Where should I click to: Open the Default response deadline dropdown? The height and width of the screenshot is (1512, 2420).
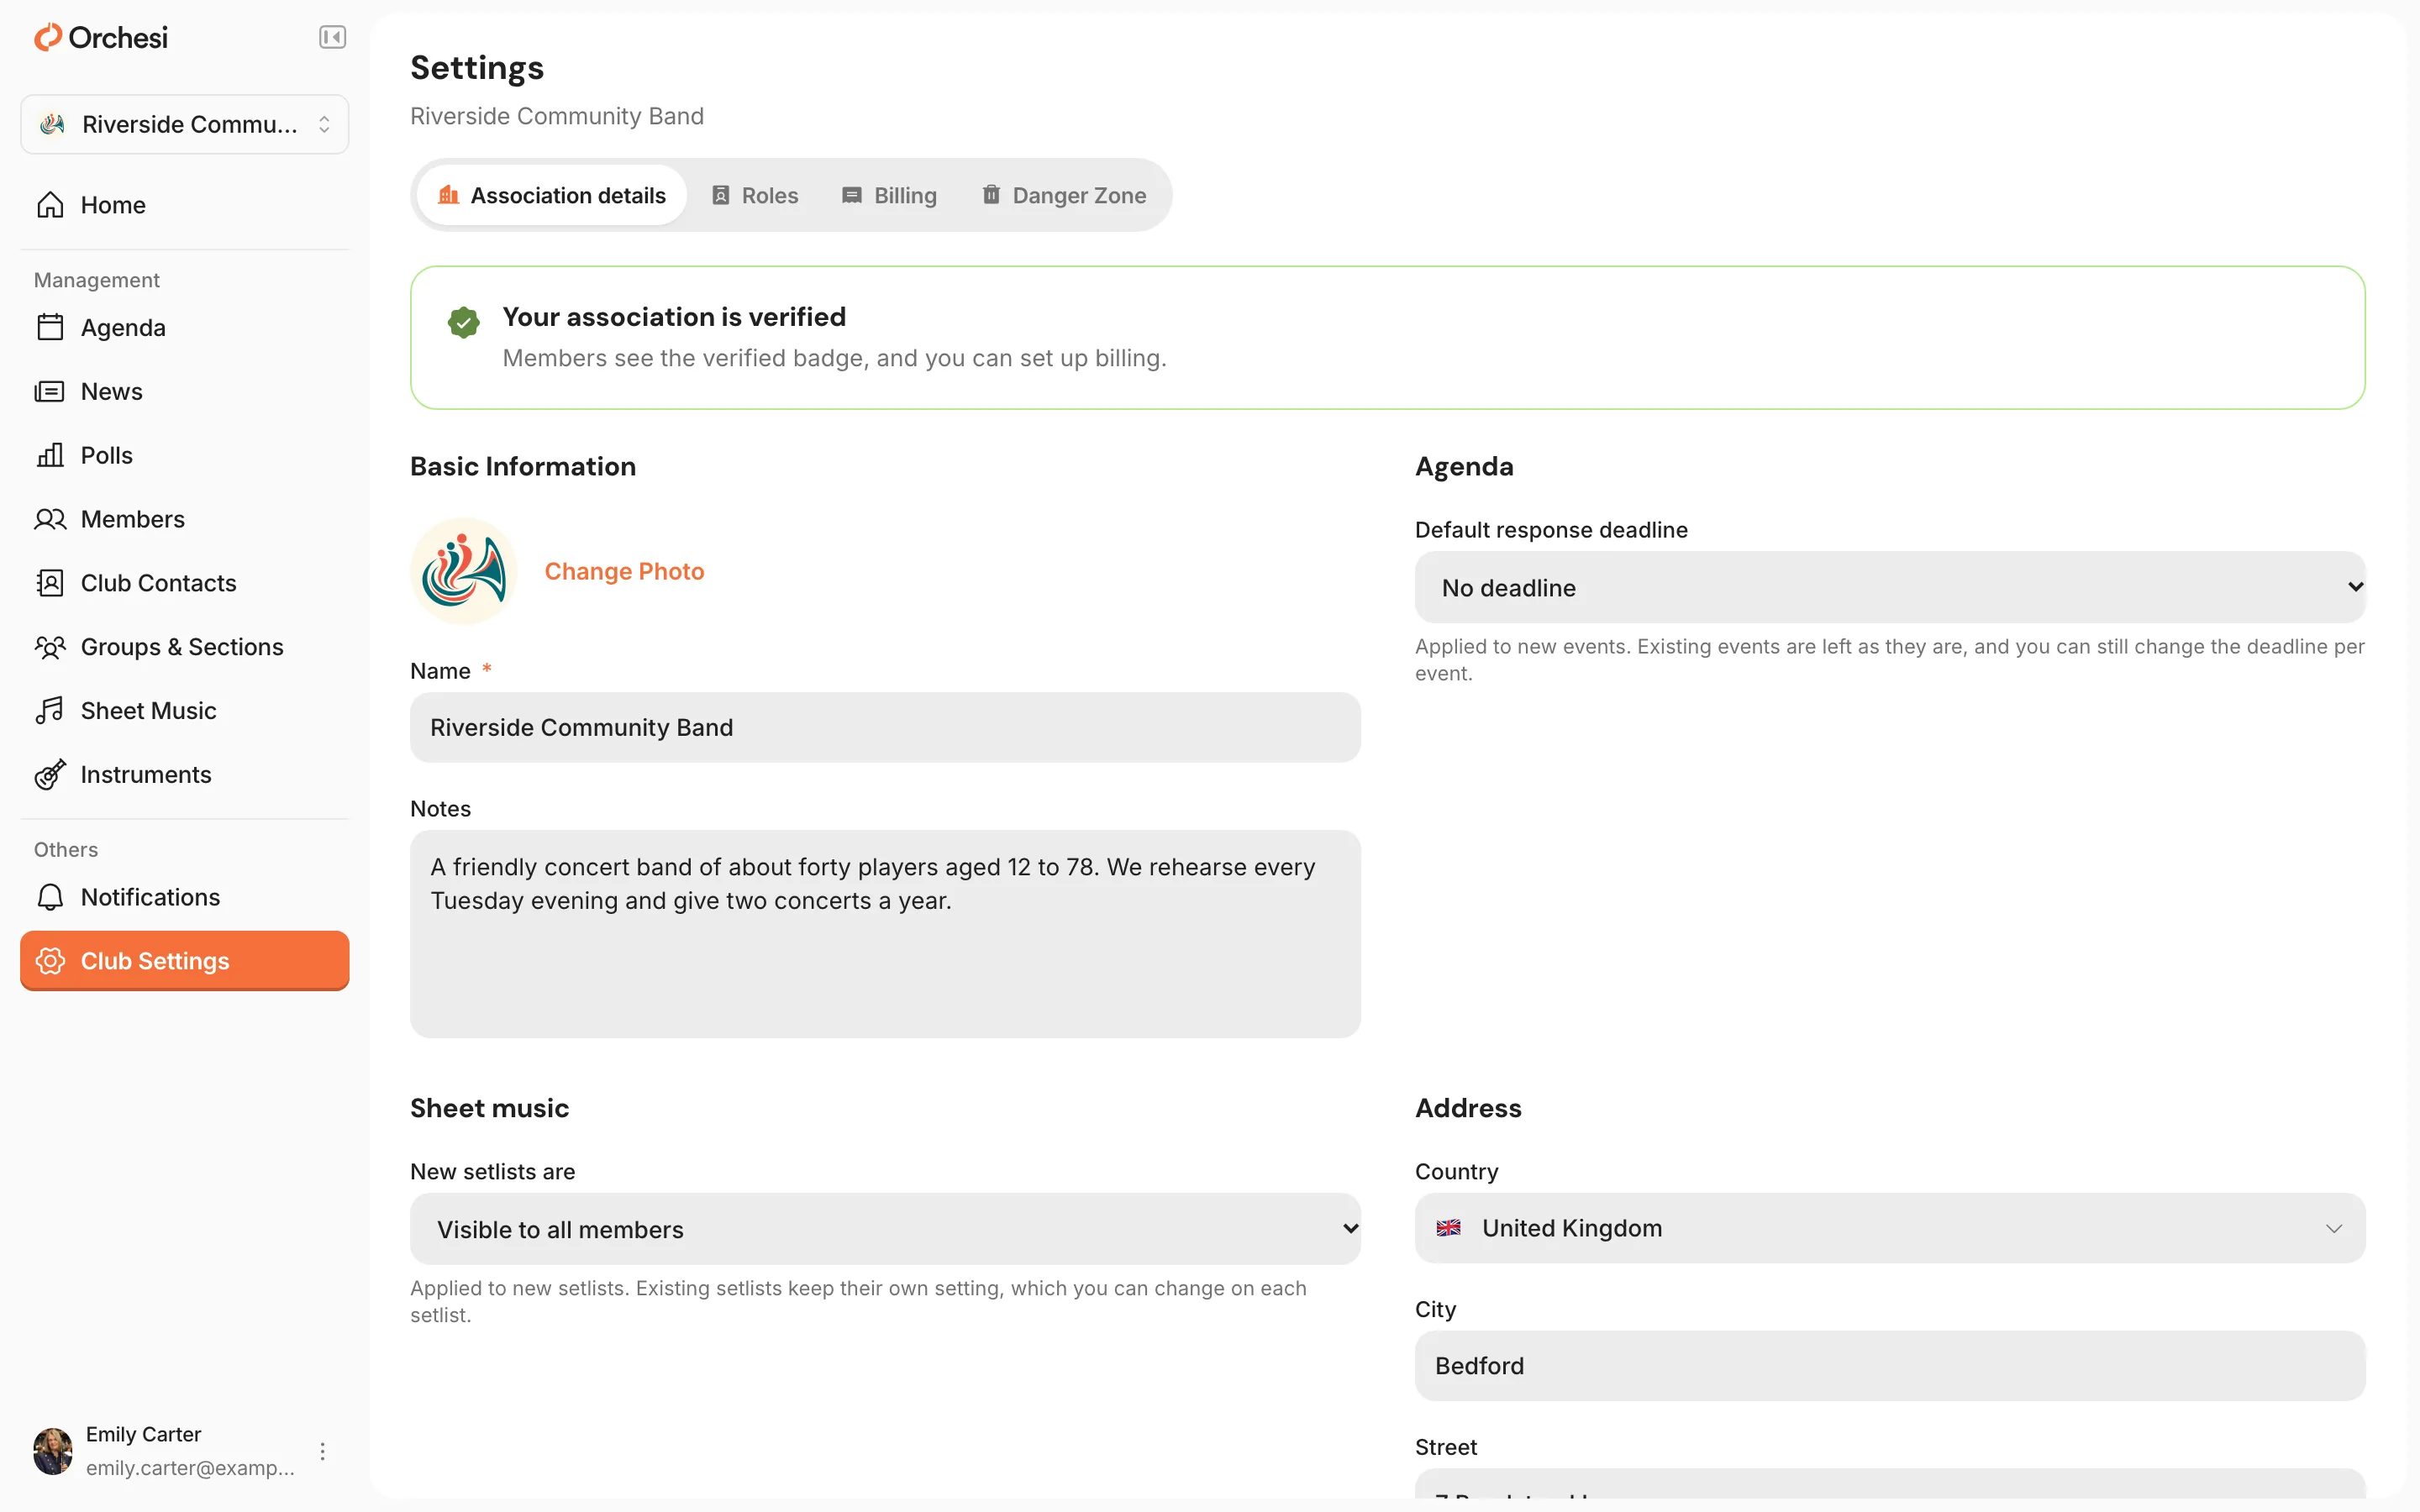[x=1889, y=587]
